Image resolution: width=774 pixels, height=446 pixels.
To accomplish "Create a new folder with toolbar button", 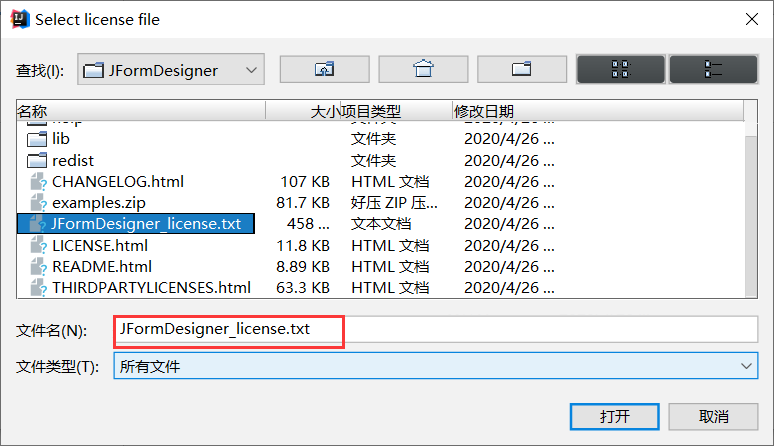I will tap(521, 69).
